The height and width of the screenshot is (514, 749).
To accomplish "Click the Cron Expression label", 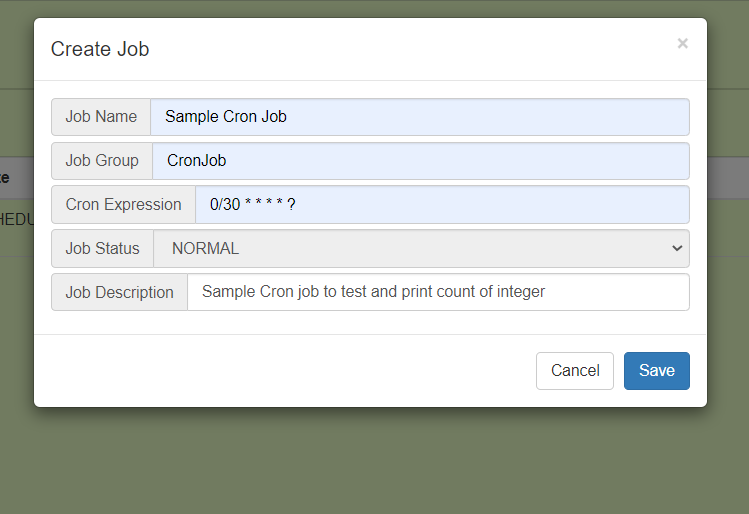I will click(123, 205).
